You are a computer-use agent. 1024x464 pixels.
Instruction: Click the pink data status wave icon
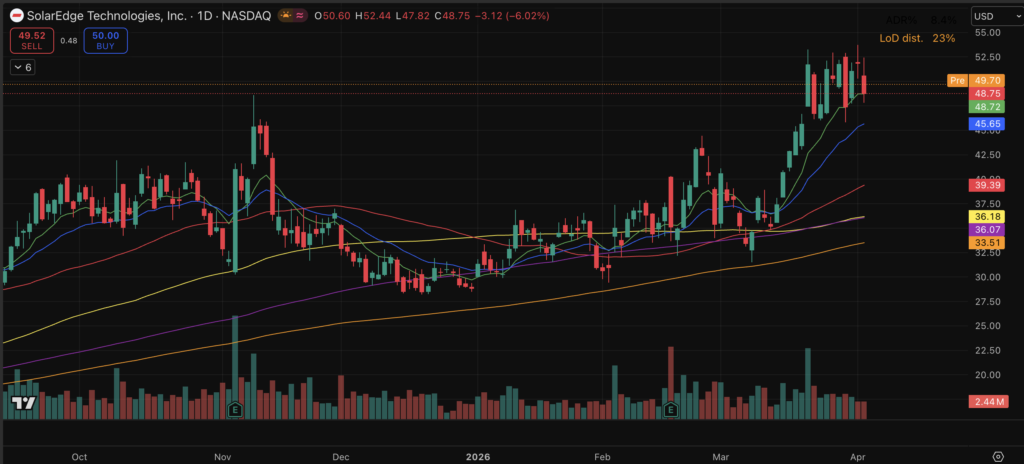pyautogui.click(x=298, y=17)
